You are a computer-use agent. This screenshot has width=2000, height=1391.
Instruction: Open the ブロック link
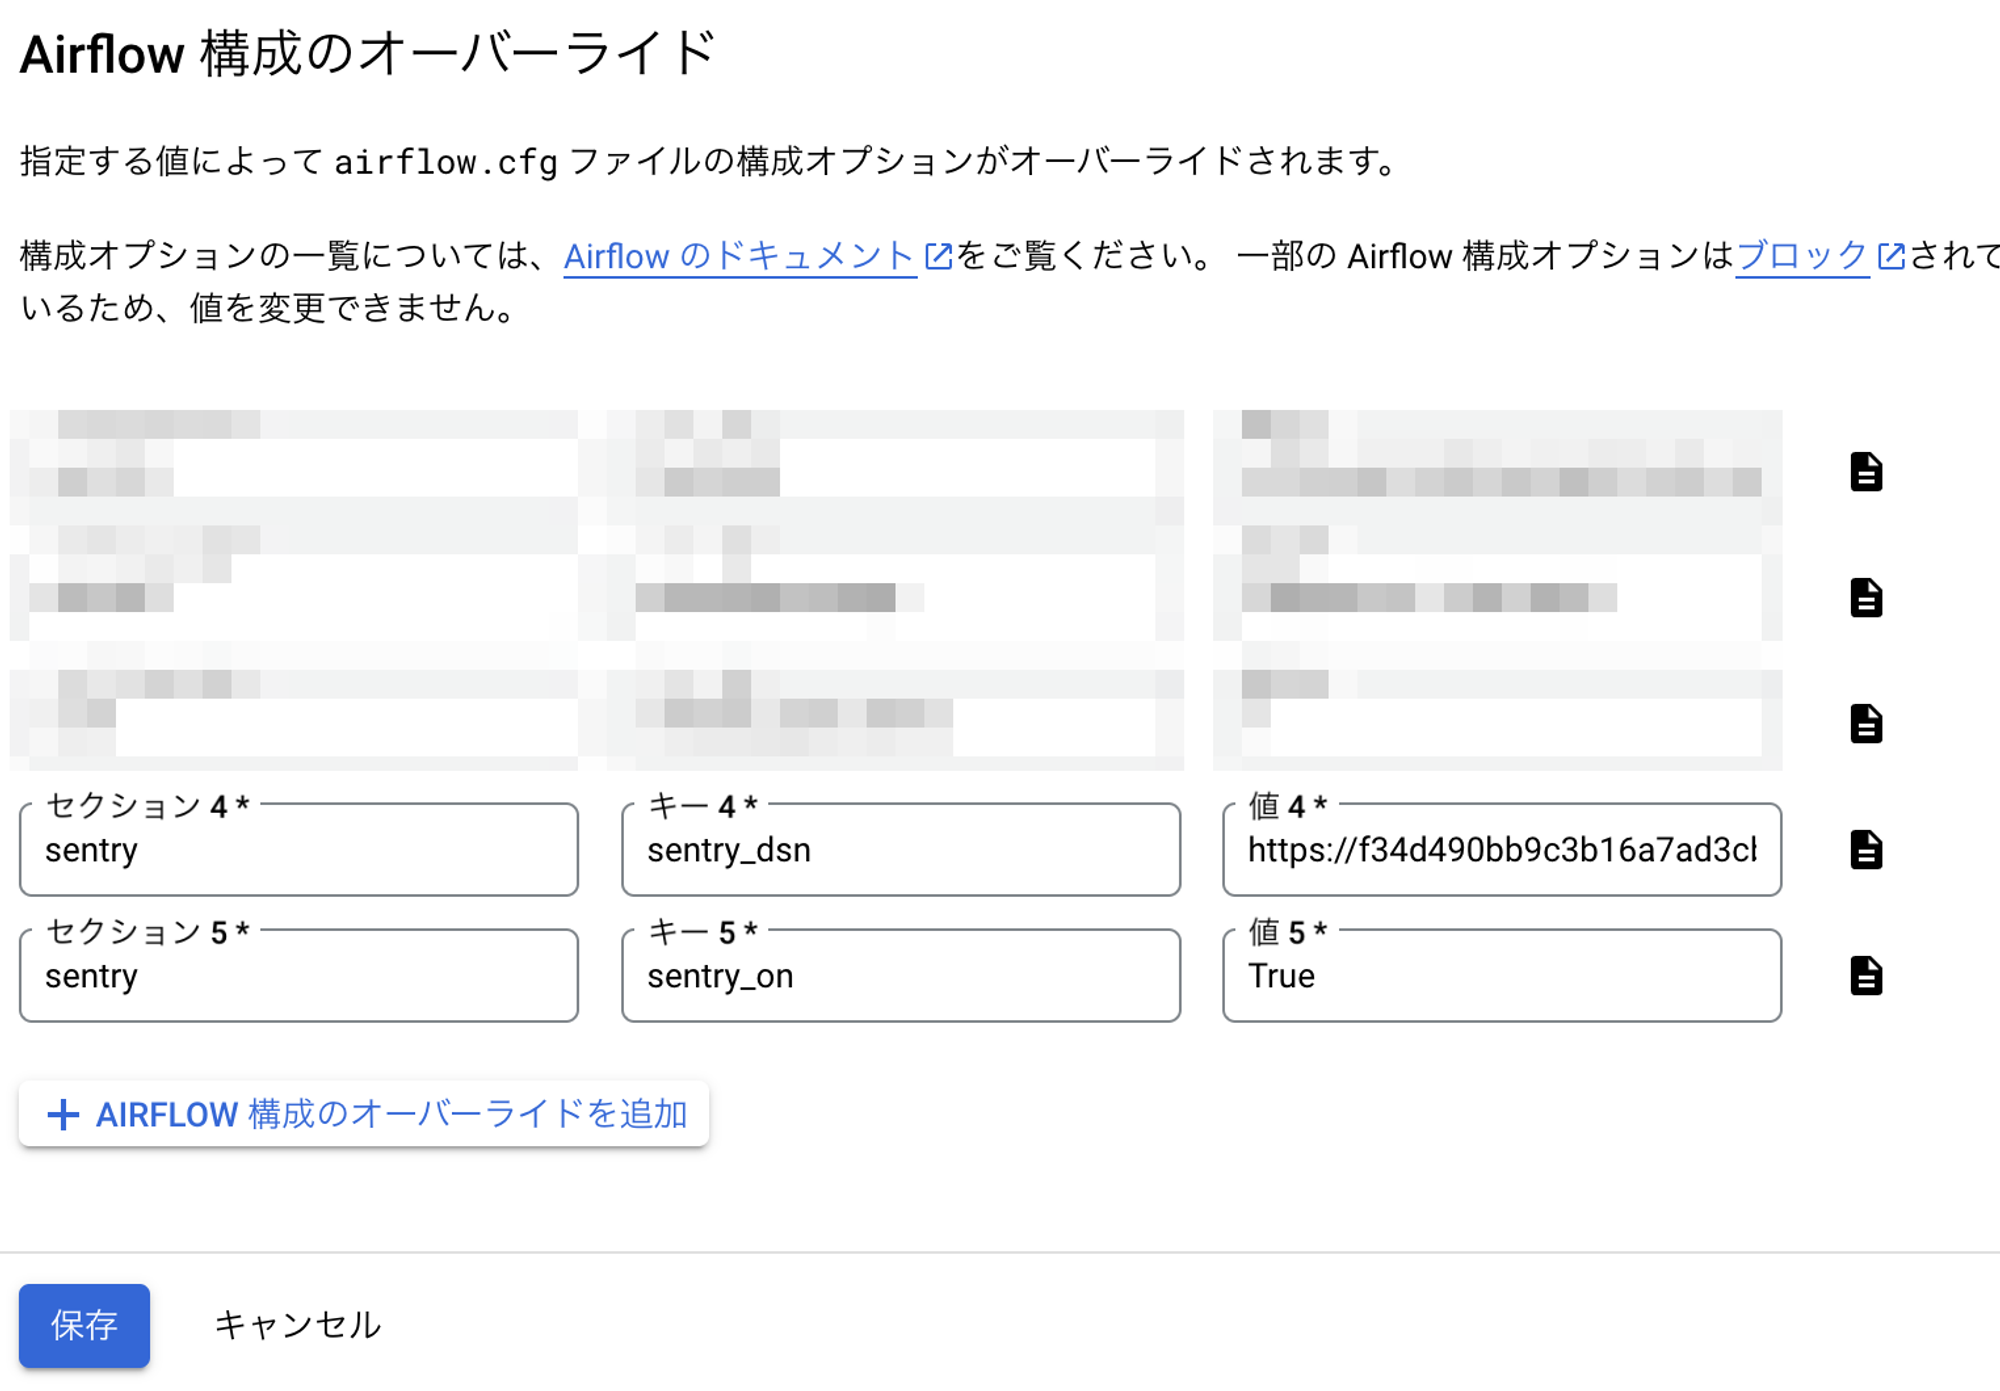pos(1801,257)
